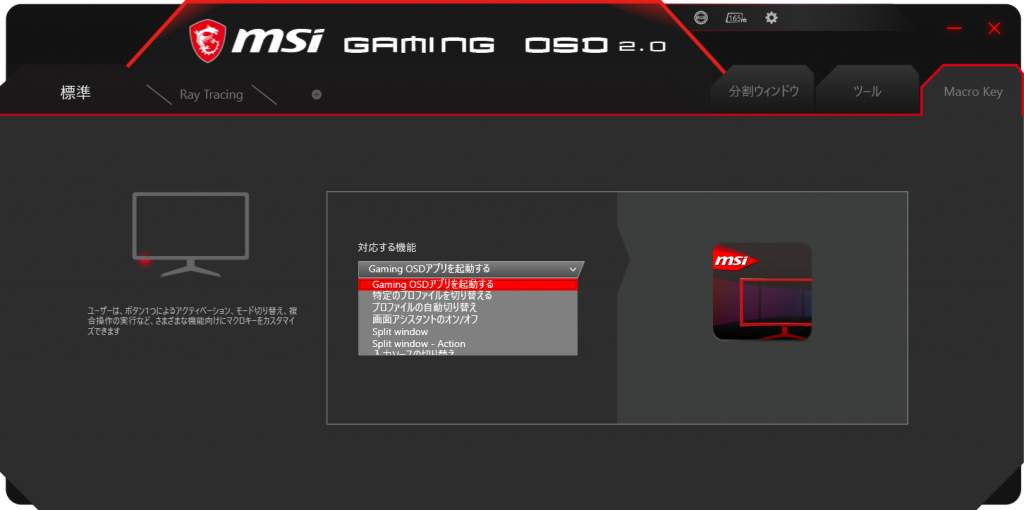Collapse the 対応する機能 dropdown box
This screenshot has height=510, width=1024.
(x=470, y=269)
